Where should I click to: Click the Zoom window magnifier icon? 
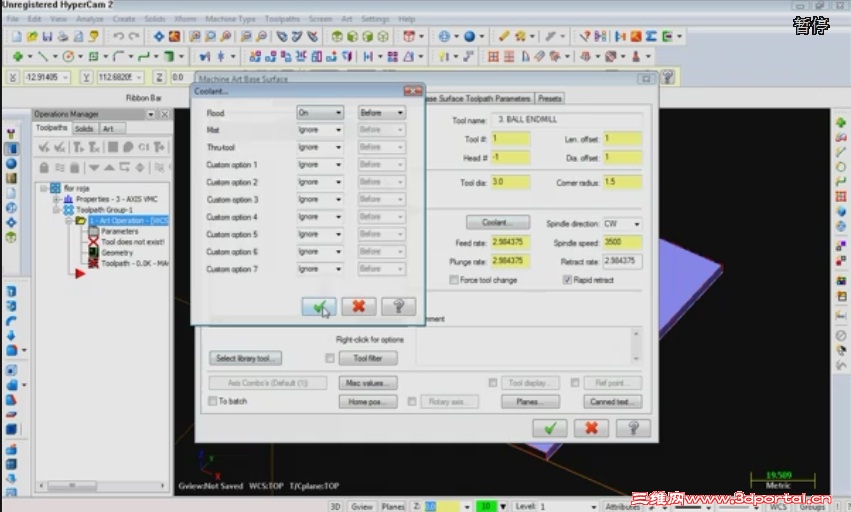(x=195, y=36)
